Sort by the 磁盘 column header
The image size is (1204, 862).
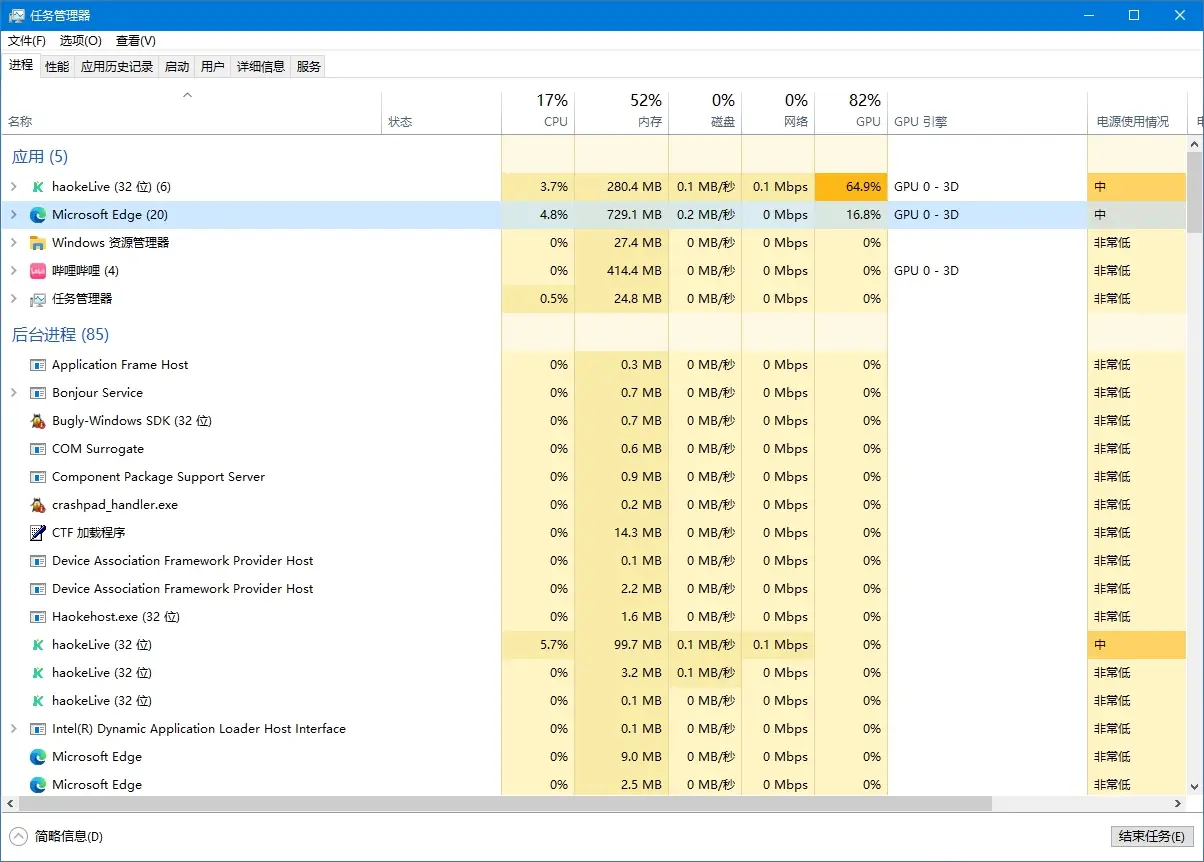[x=705, y=112]
